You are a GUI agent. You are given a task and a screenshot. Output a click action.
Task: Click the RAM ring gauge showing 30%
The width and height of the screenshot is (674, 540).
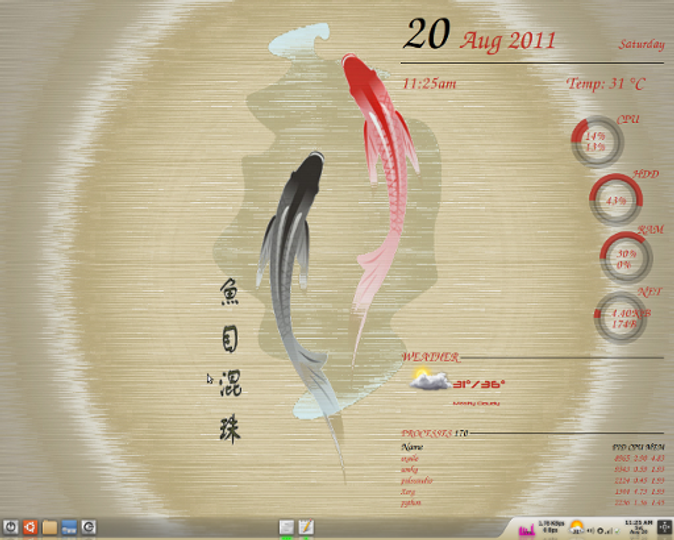point(626,258)
